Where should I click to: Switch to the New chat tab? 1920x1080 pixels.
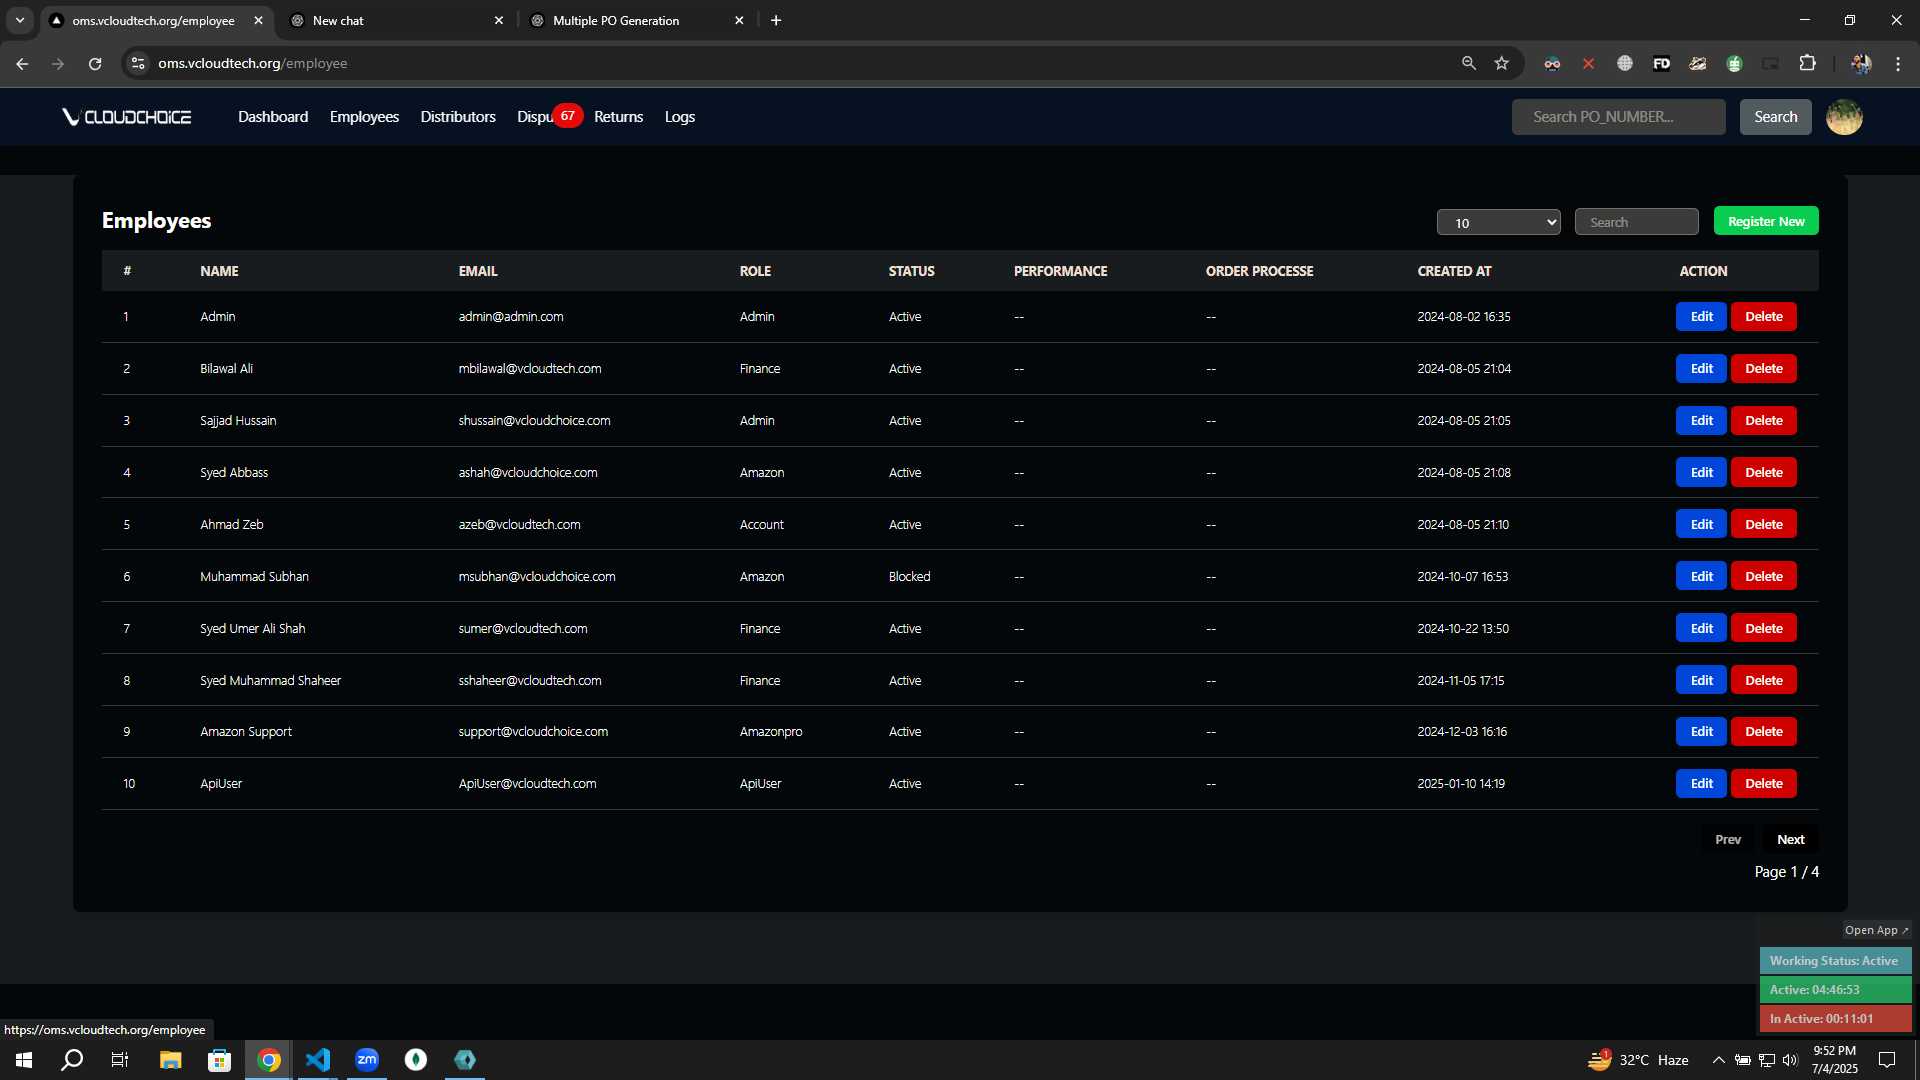pyautogui.click(x=398, y=20)
